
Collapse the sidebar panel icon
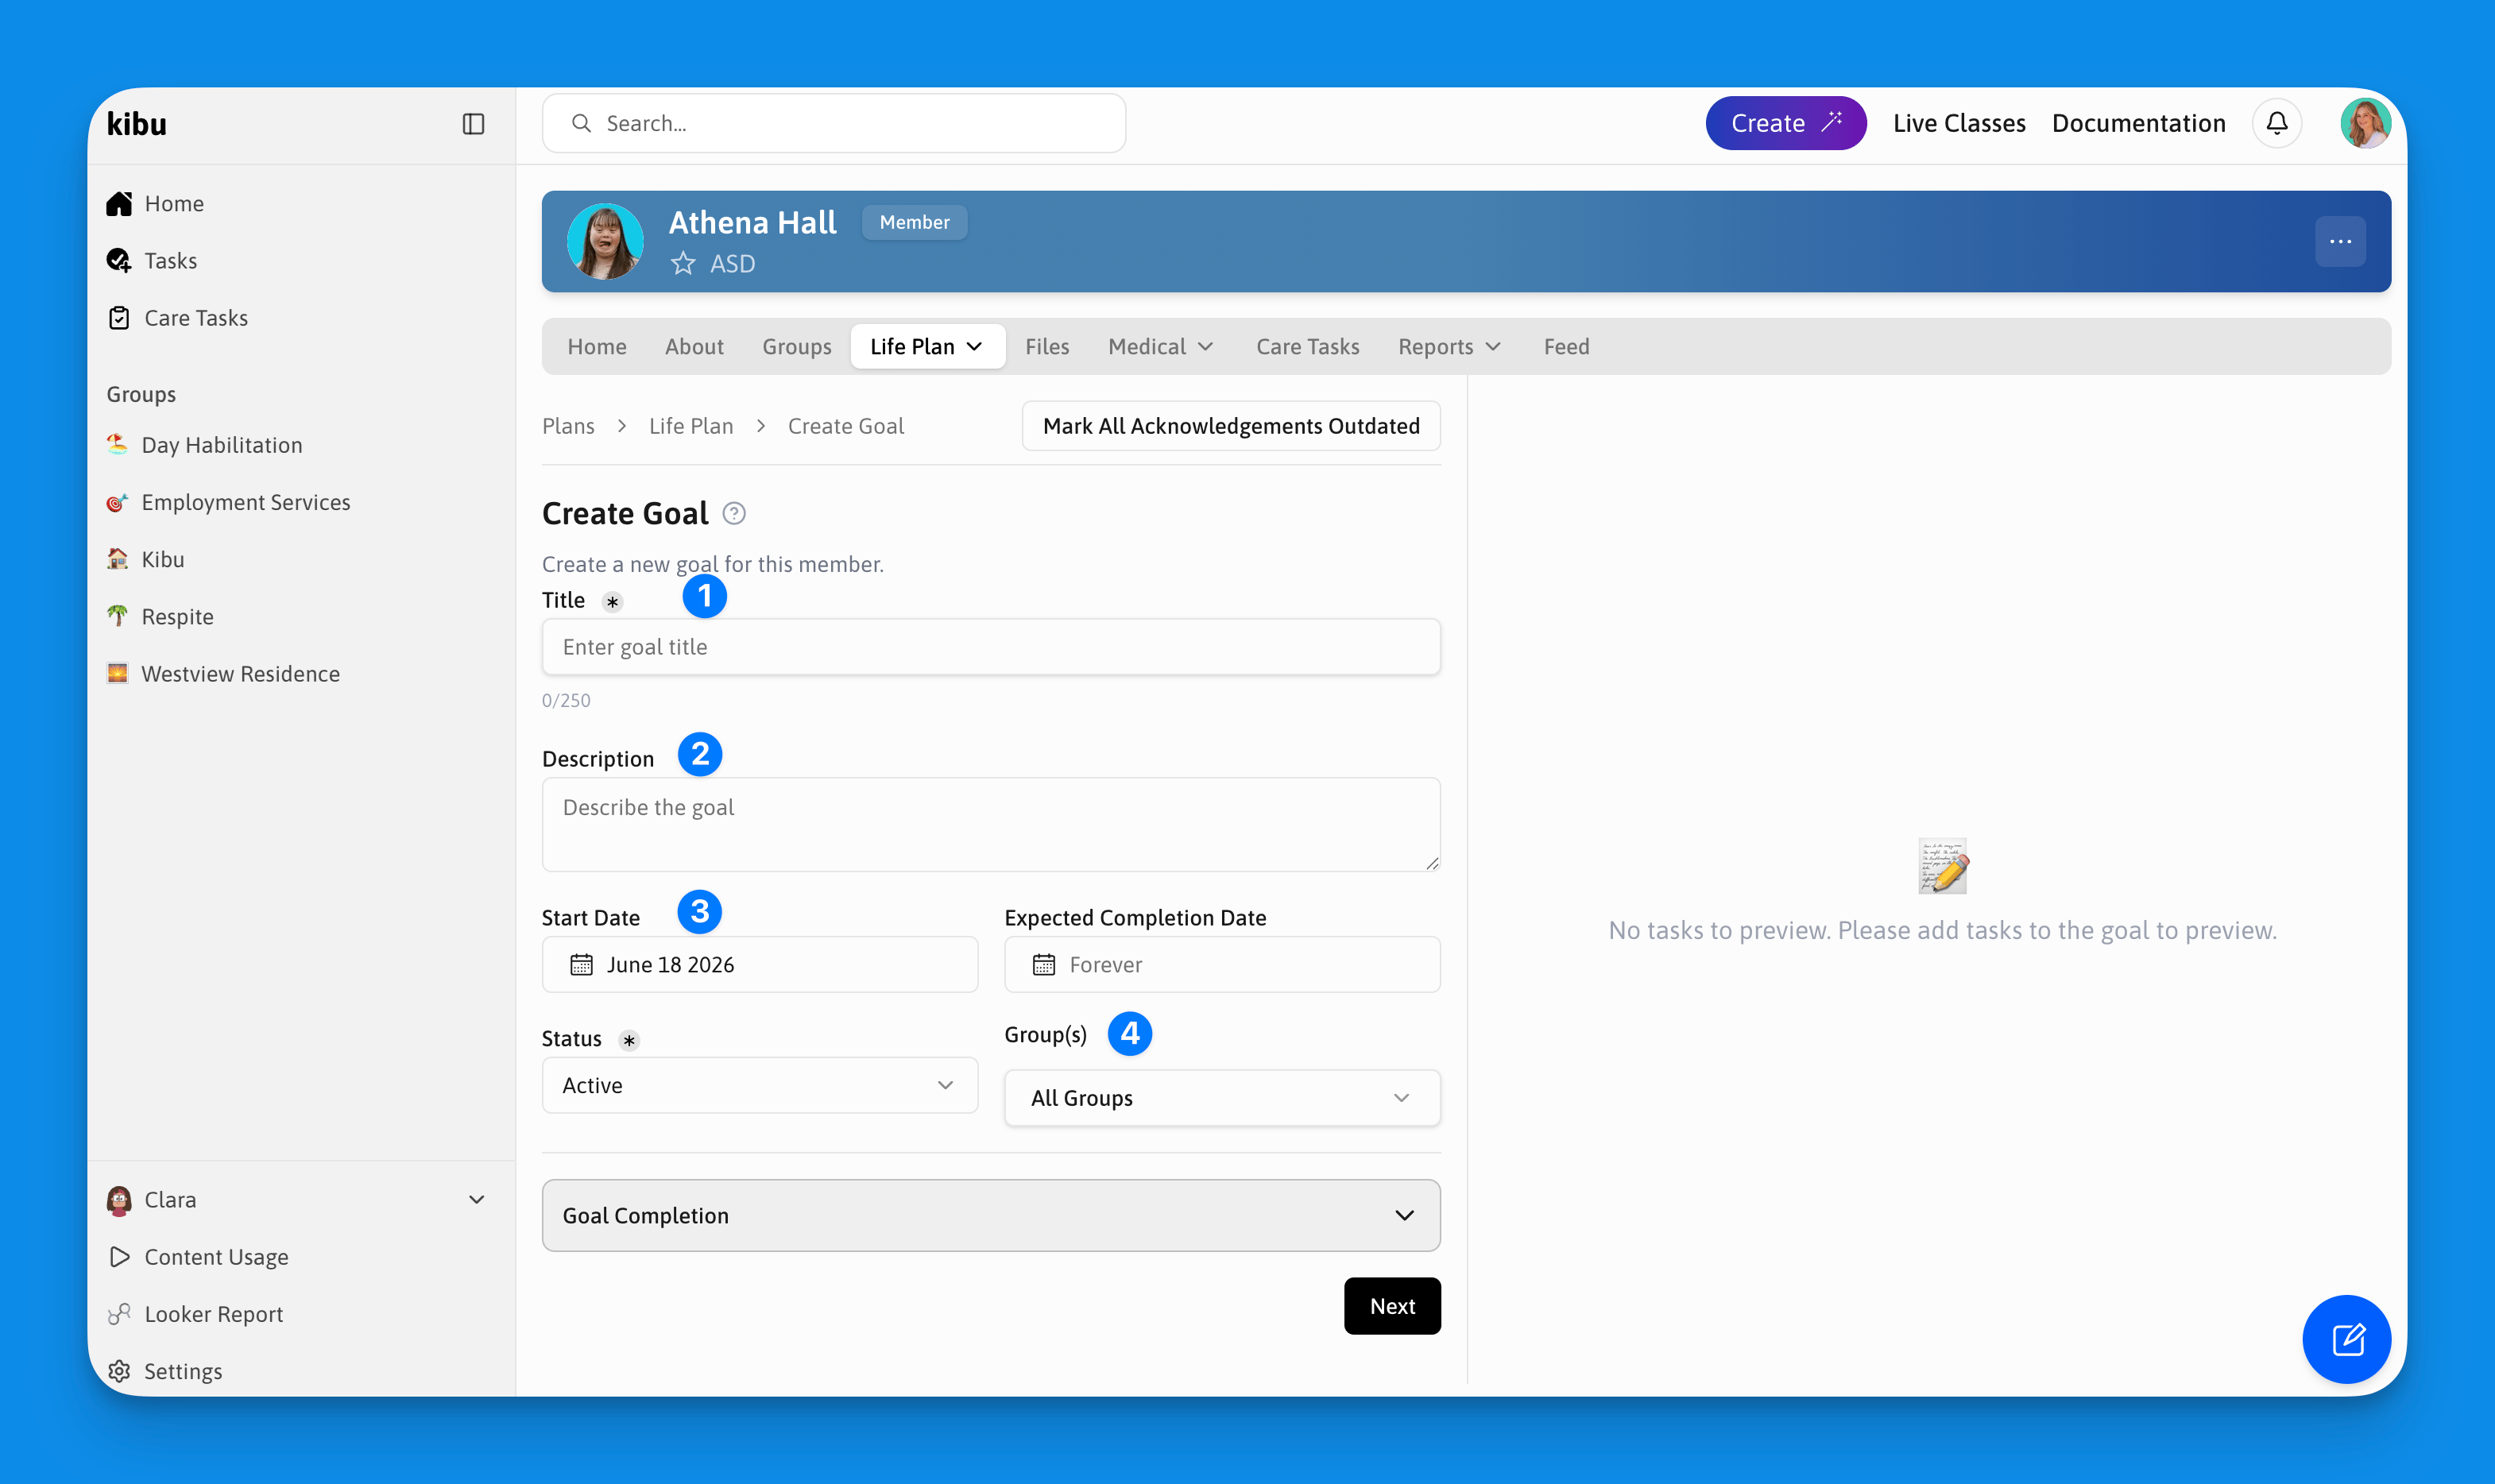click(x=473, y=124)
